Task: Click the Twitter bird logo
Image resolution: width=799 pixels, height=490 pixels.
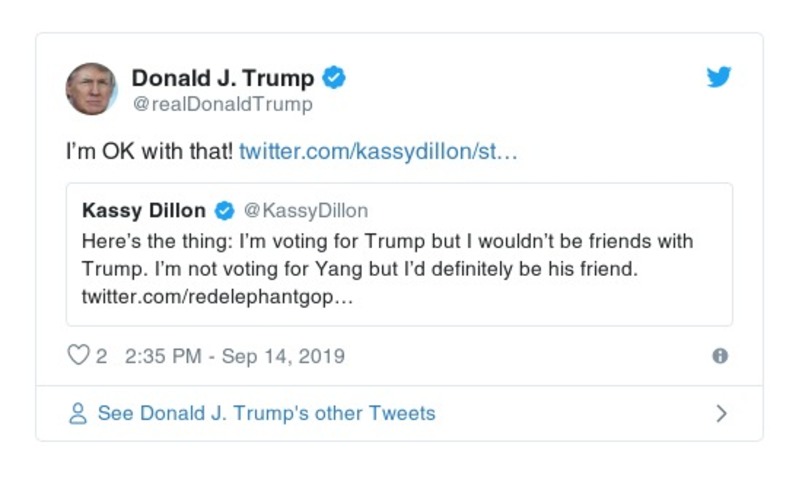Action: (719, 77)
